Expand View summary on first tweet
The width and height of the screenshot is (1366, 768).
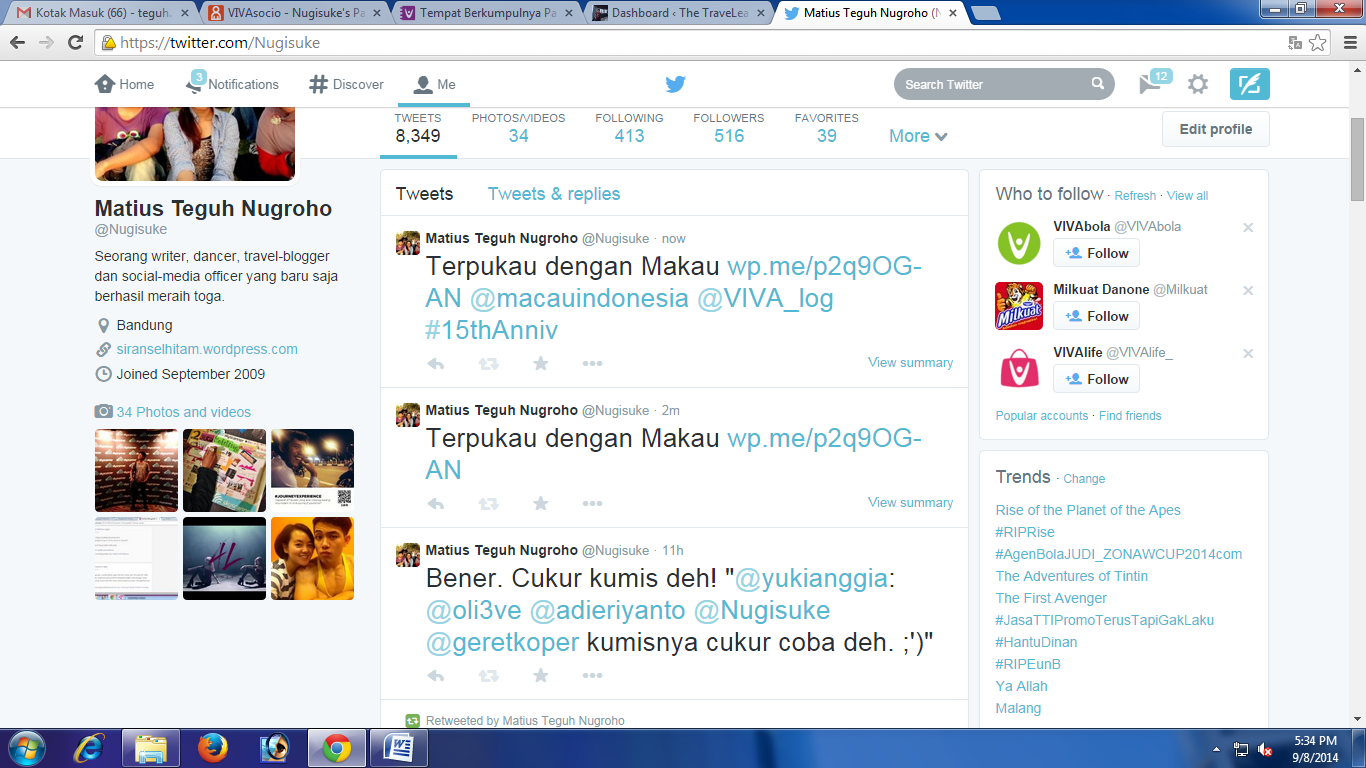[x=910, y=363]
